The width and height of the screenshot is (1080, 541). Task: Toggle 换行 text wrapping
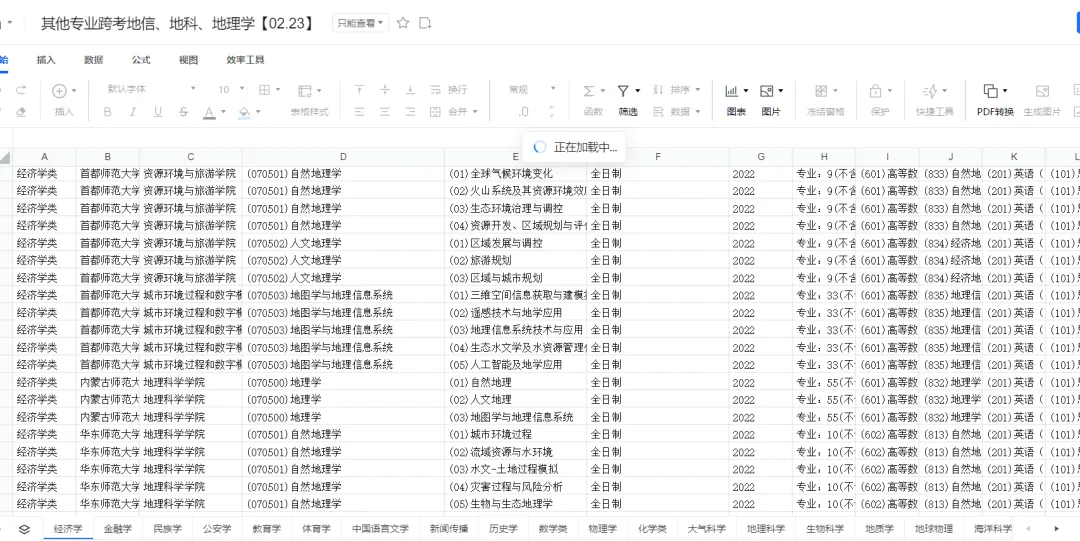coord(448,90)
